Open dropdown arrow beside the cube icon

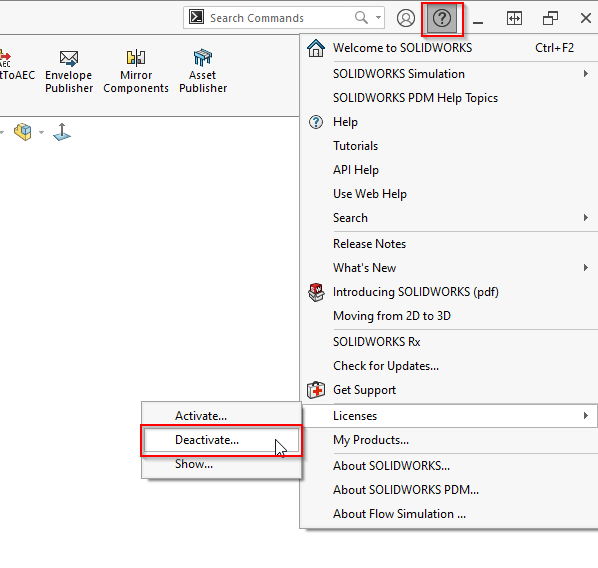coord(42,132)
